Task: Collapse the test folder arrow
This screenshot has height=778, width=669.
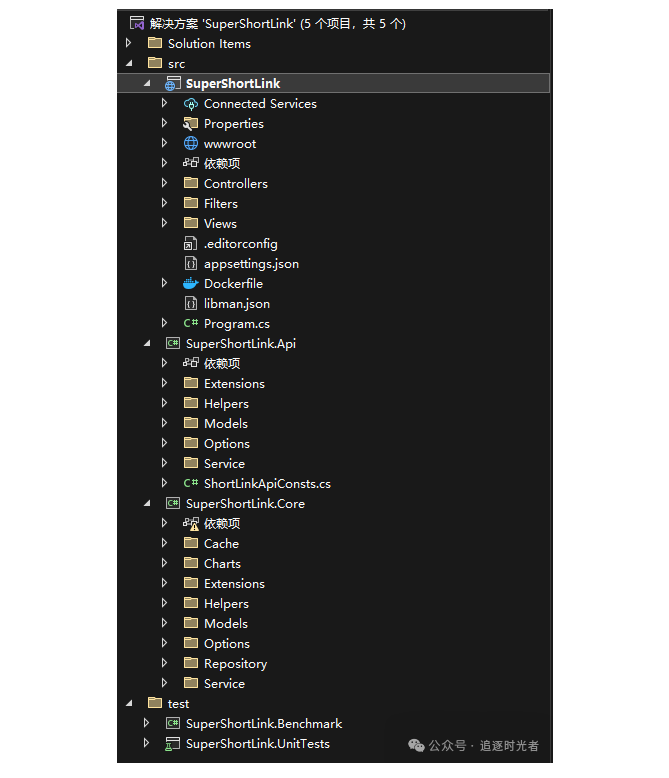Action: point(128,704)
